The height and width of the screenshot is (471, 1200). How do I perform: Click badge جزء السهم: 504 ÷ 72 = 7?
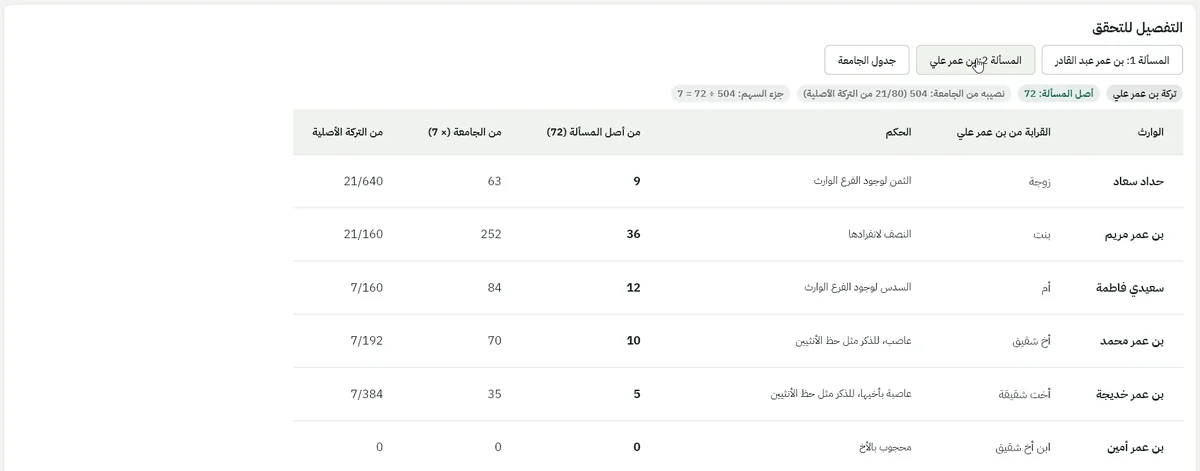pyautogui.click(x=732, y=93)
